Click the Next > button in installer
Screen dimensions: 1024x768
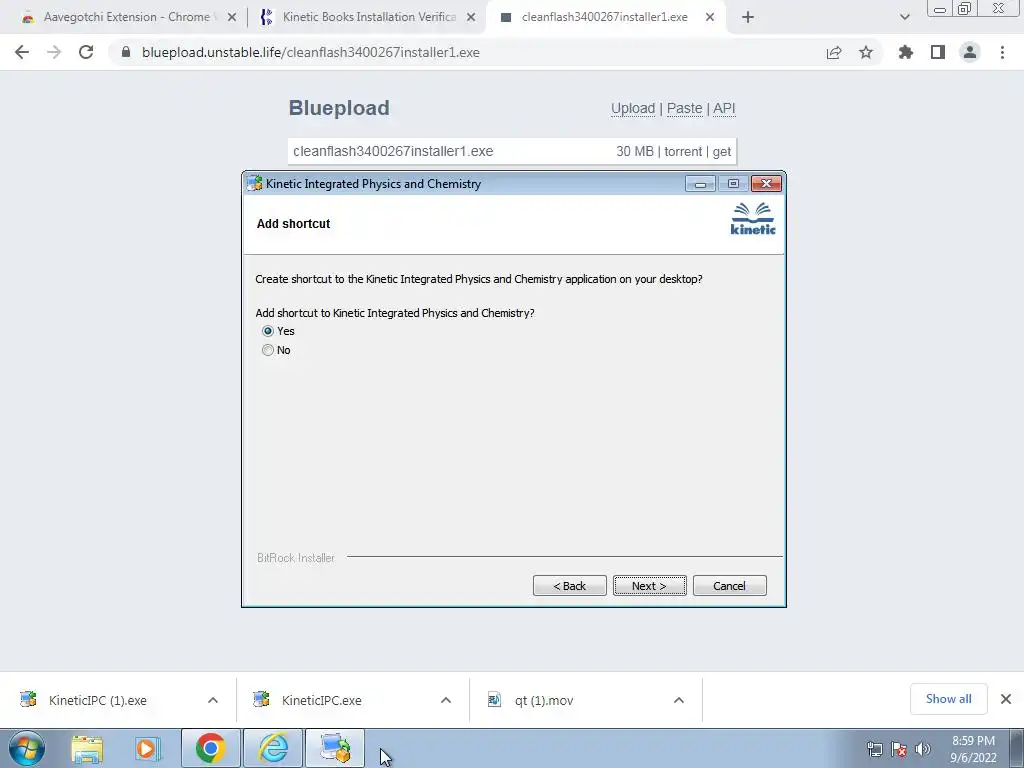(649, 586)
